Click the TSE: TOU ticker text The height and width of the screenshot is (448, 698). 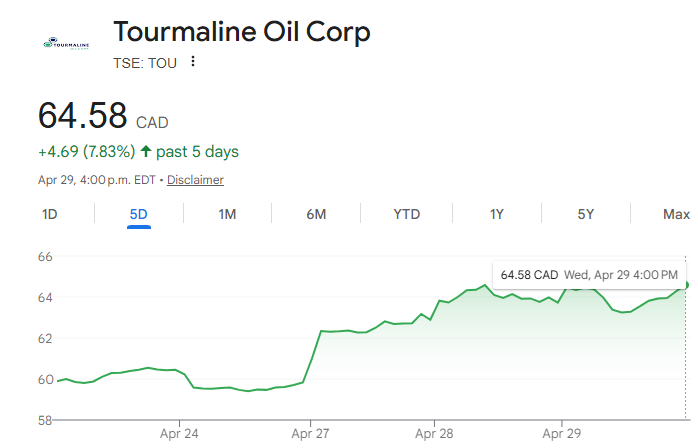coord(145,63)
